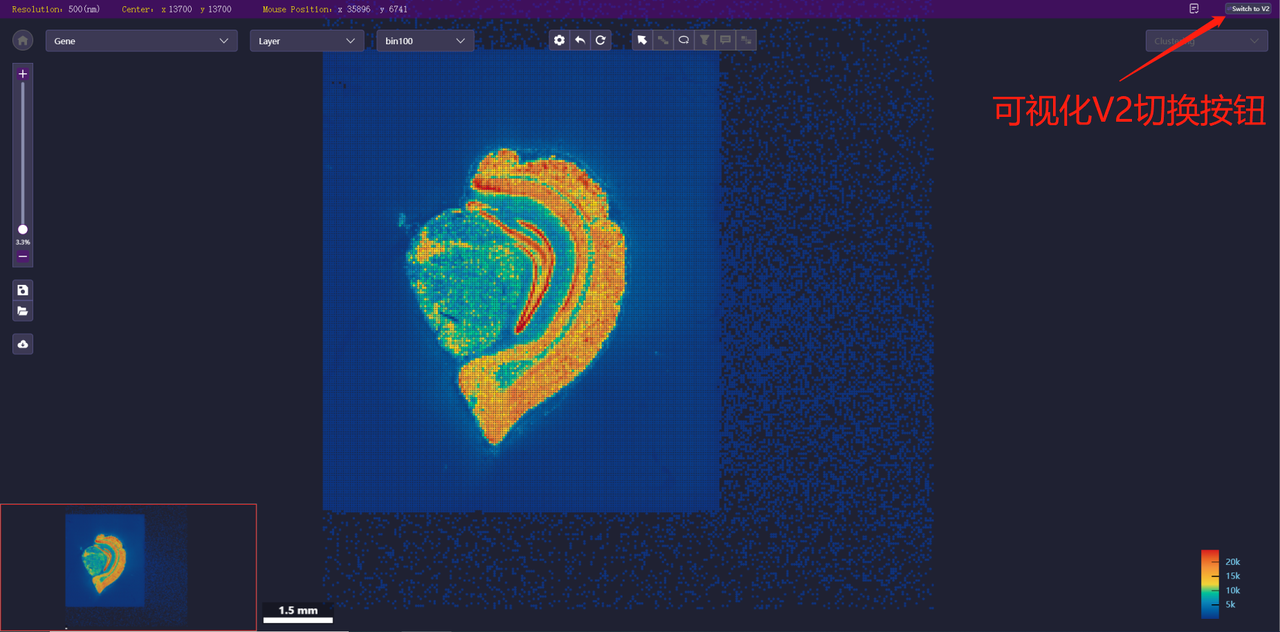Screen dimensions: 1280x632
Task: Open the Clustering dropdown
Action: 1207,41
